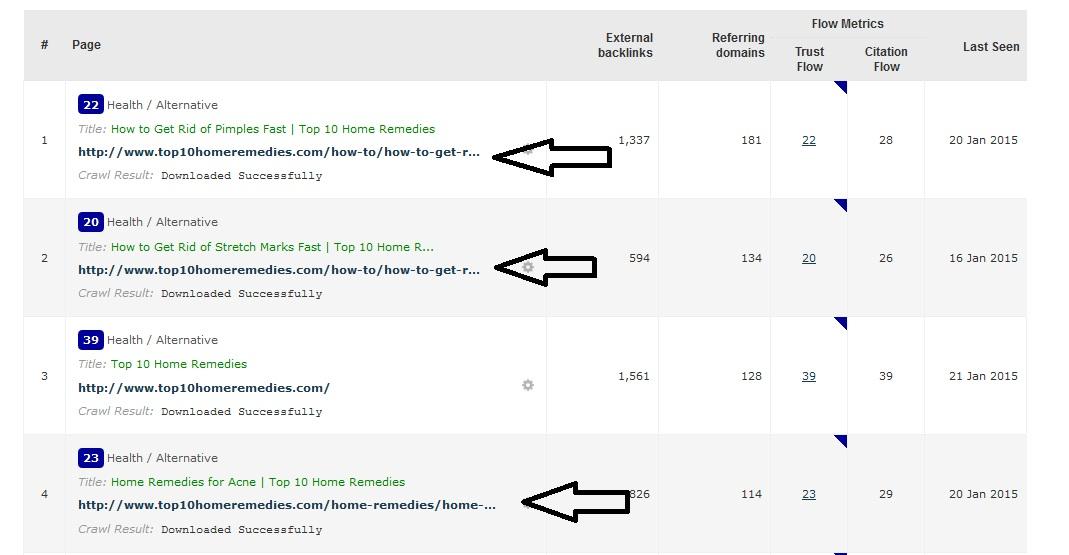
Task: Open the 'How to Get Rid of Stretch Marks' title
Action: (x=272, y=247)
